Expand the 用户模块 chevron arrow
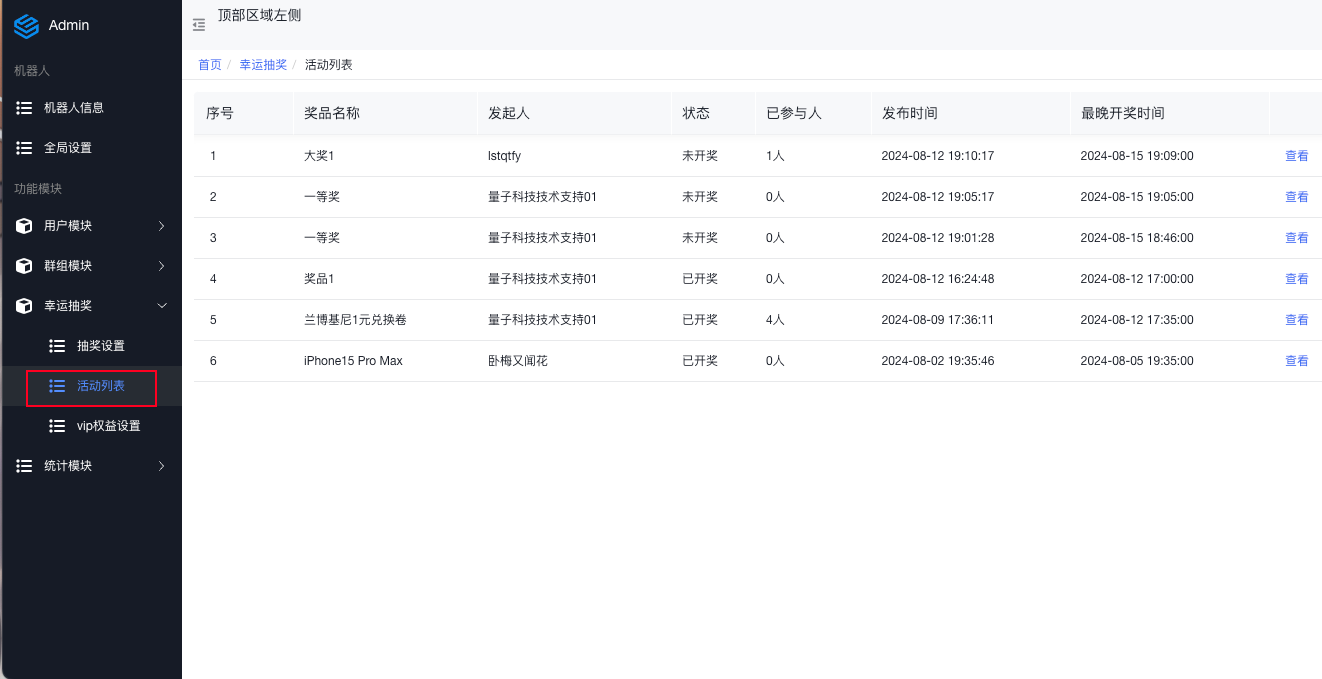Image resolution: width=1322 pixels, height=679 pixels. tap(162, 226)
